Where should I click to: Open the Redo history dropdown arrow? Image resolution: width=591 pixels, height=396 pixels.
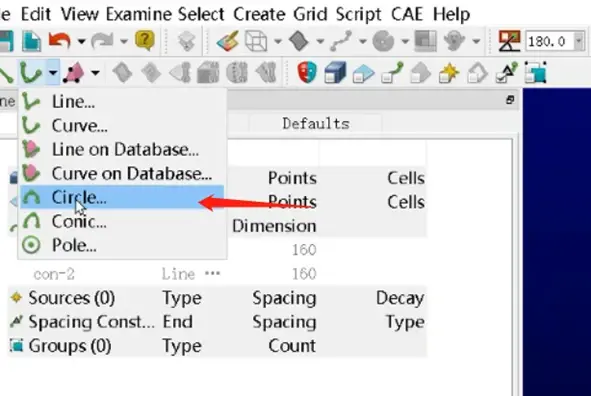124,41
